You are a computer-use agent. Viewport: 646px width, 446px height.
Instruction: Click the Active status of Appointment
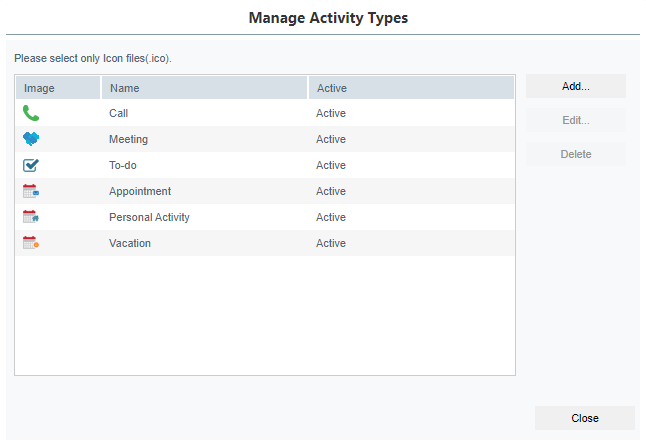[x=331, y=191]
